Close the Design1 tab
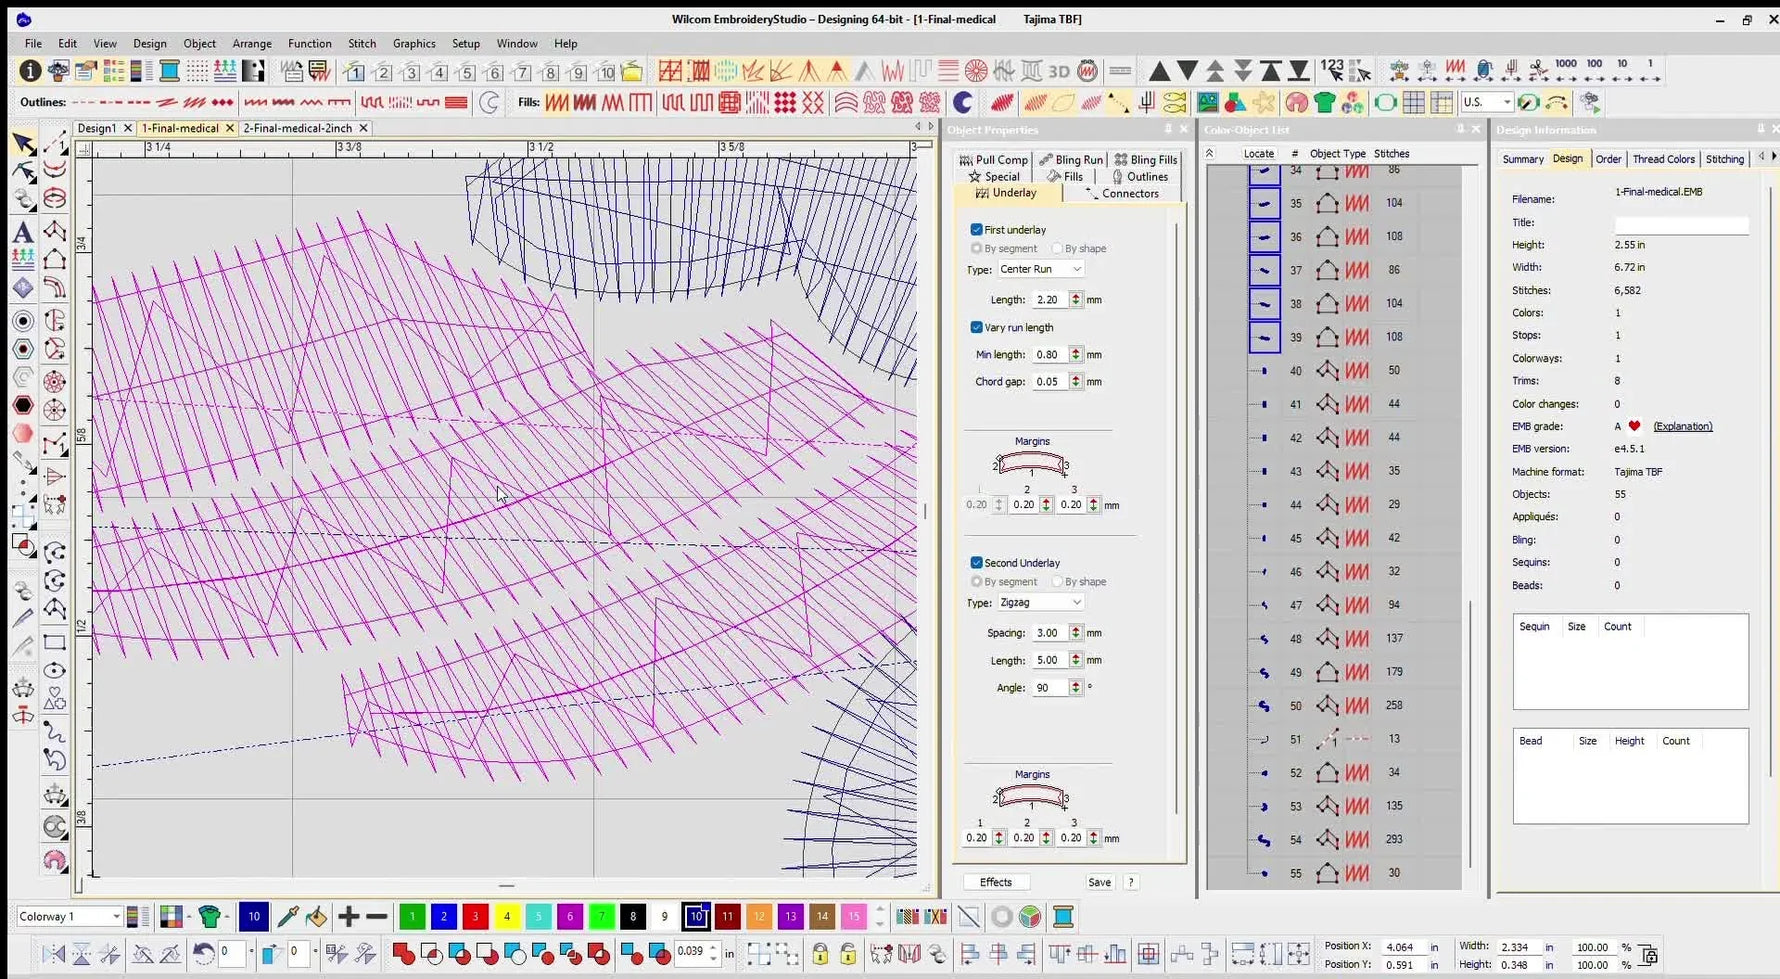 [x=128, y=128]
